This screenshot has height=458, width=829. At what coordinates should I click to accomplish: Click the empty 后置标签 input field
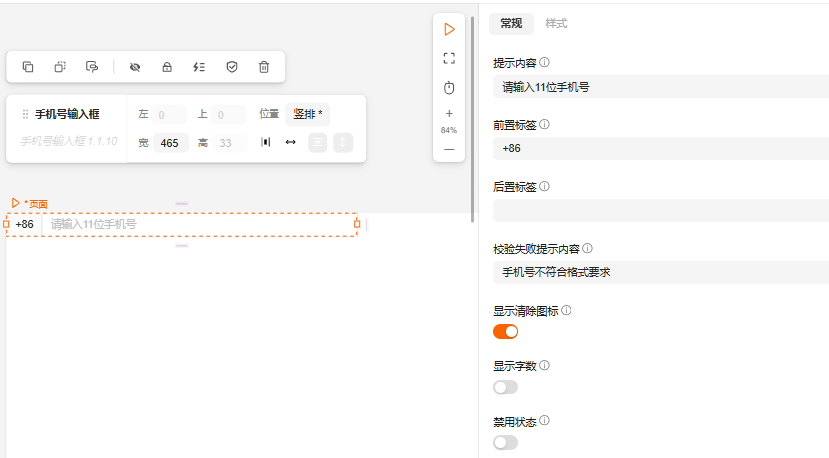coord(661,210)
